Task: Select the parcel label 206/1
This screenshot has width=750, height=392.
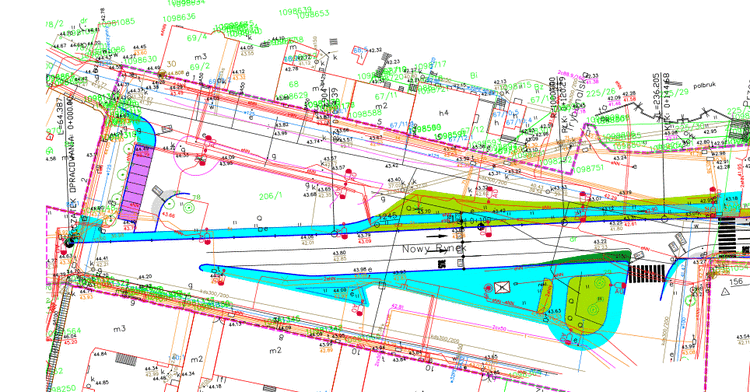Action: click(270, 196)
